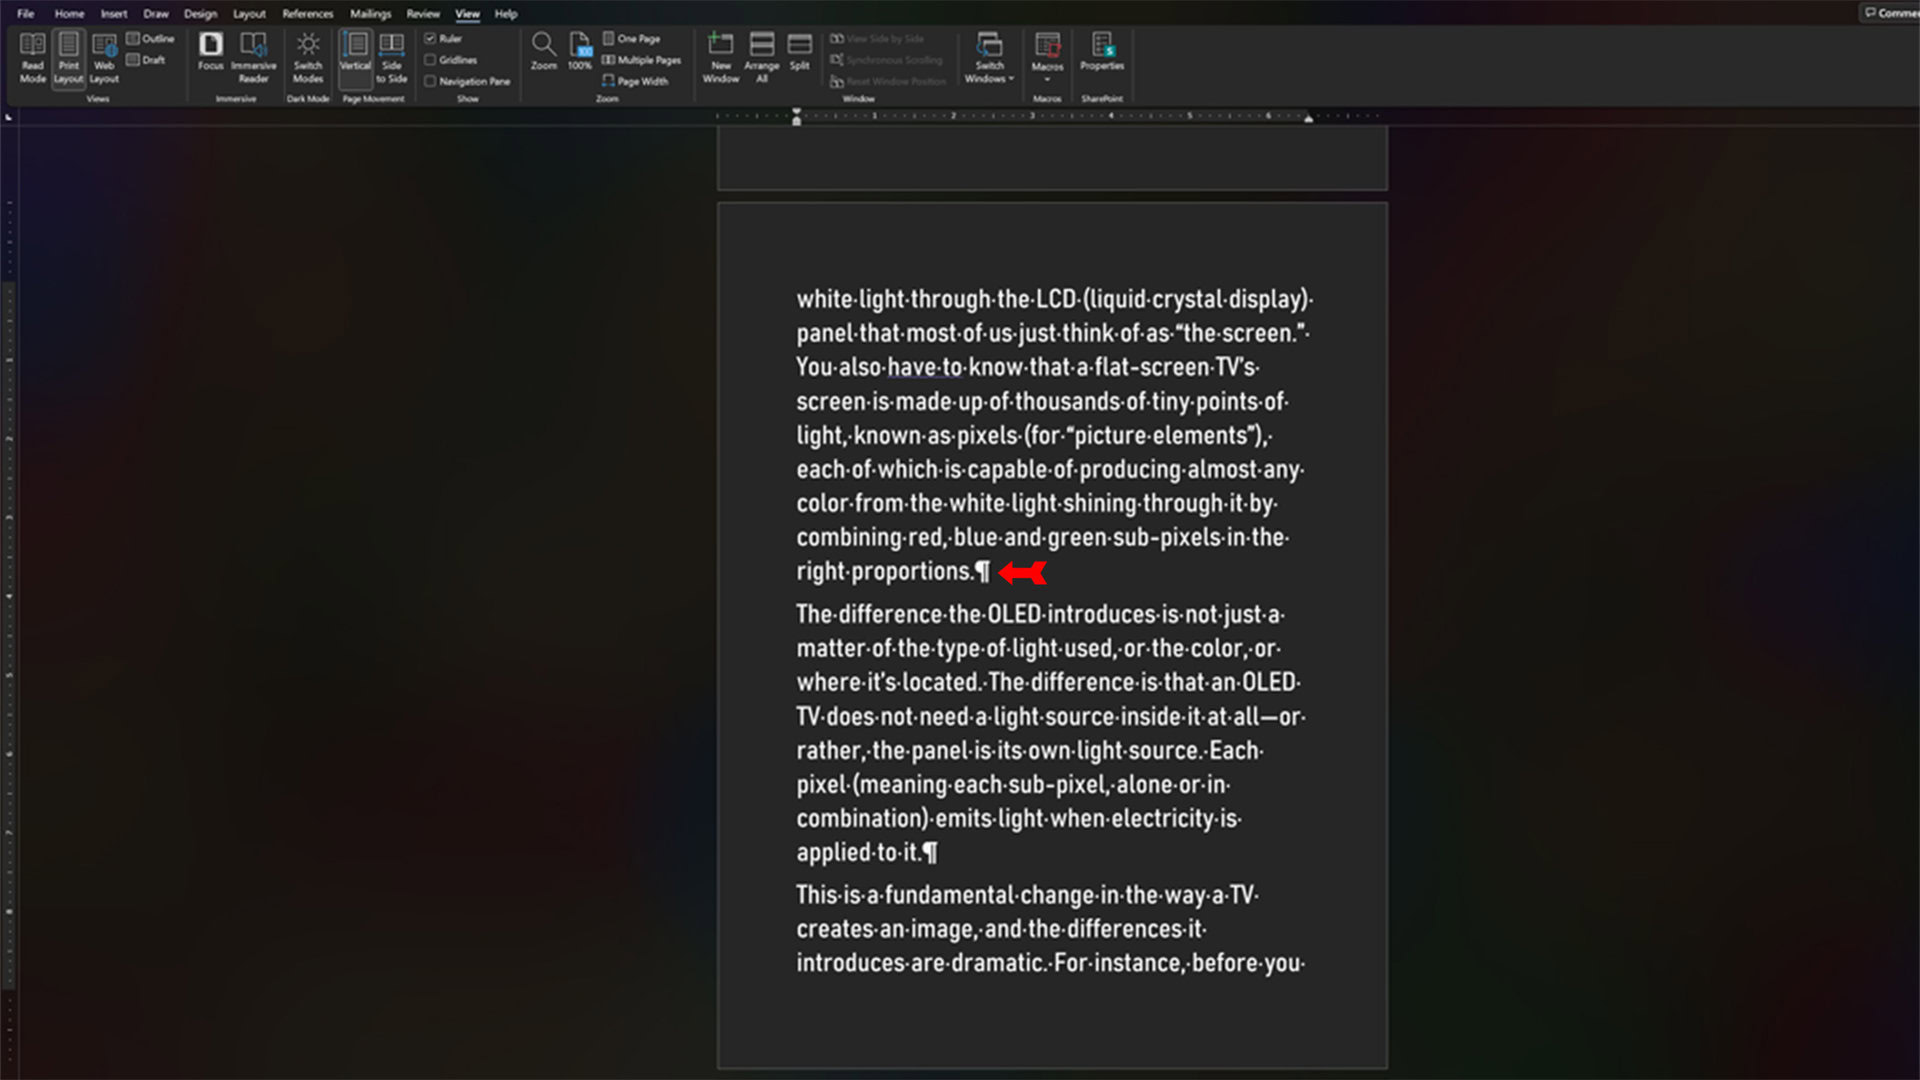Enable the Gridlines checkbox
The height and width of the screenshot is (1080, 1920).
pyautogui.click(x=430, y=60)
